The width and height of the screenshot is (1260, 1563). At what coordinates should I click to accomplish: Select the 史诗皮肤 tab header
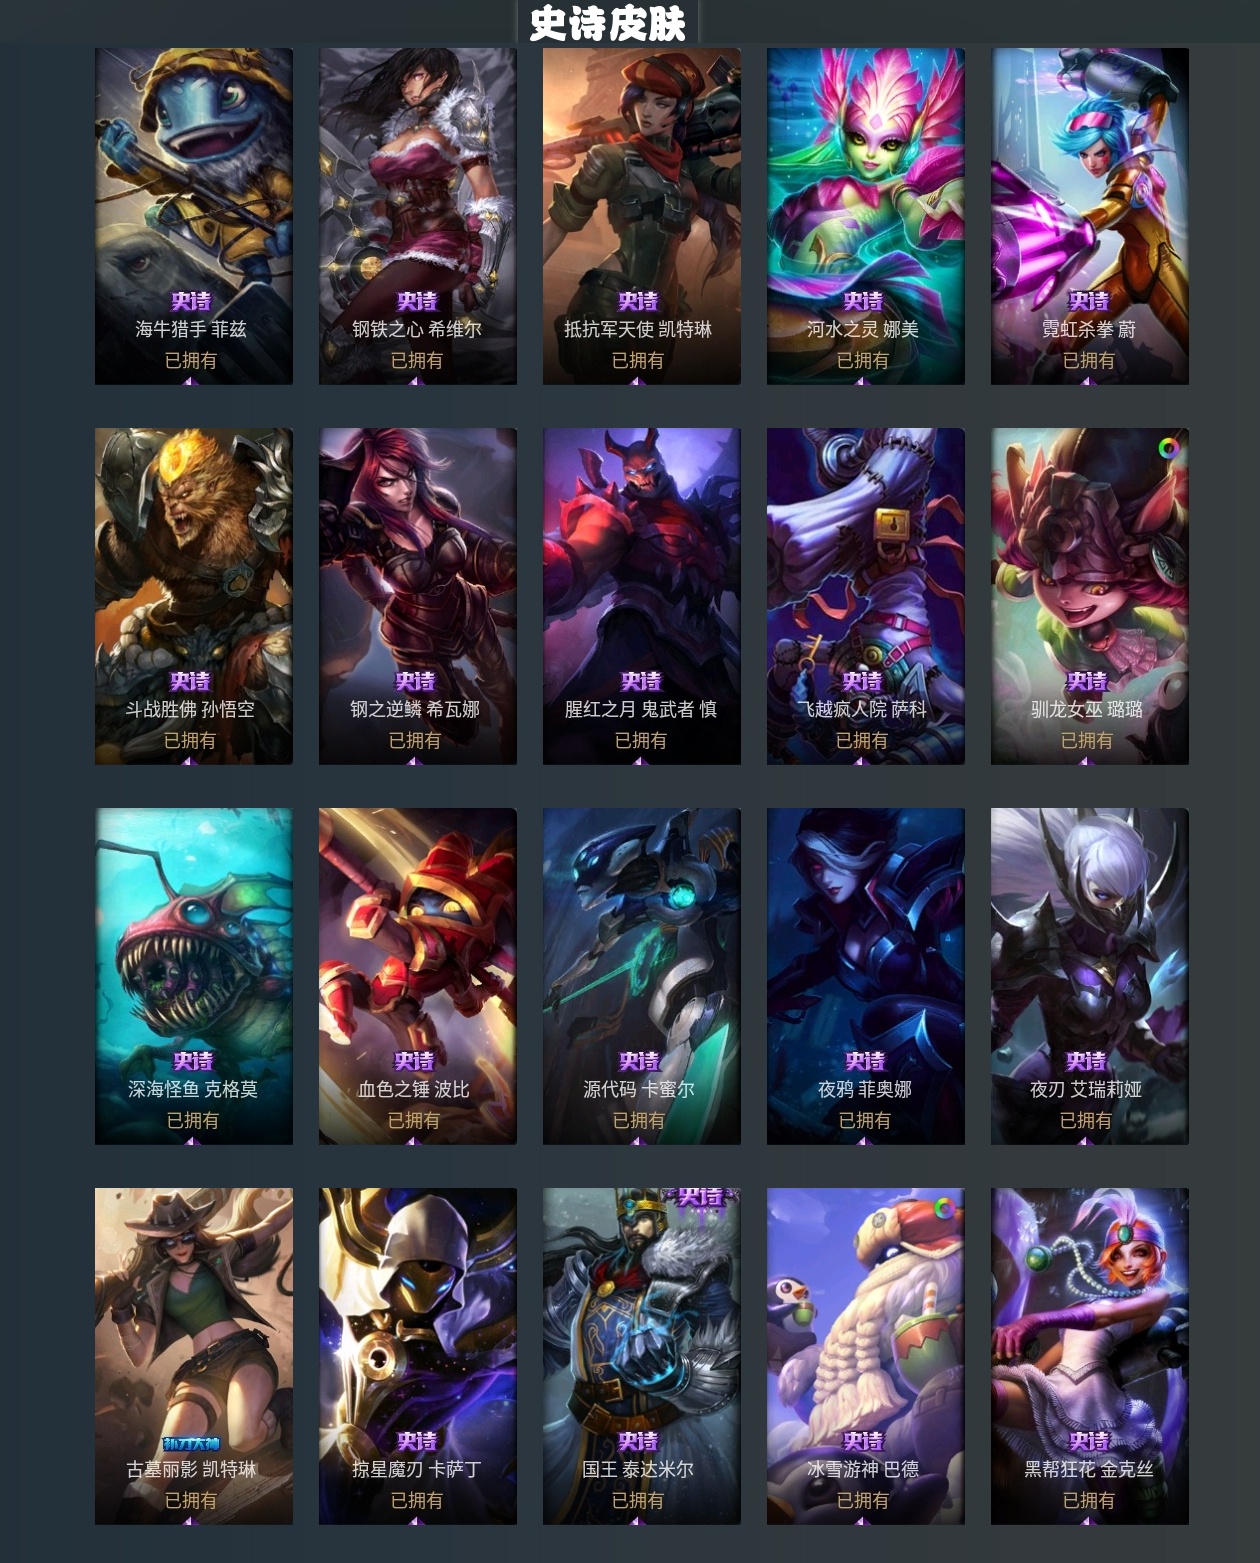[x=607, y=24]
